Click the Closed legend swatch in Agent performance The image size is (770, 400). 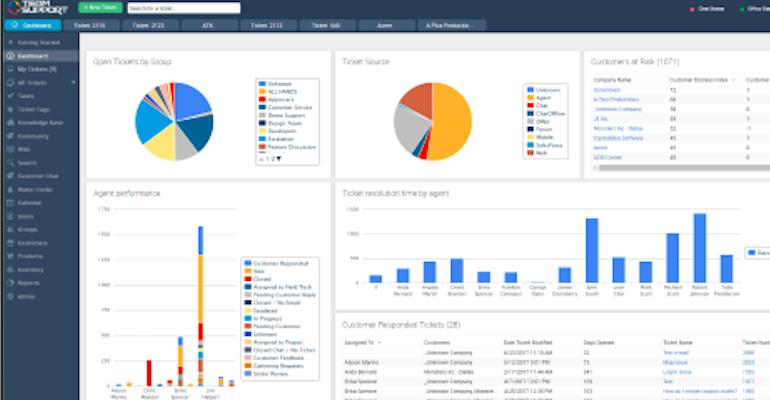(x=248, y=279)
